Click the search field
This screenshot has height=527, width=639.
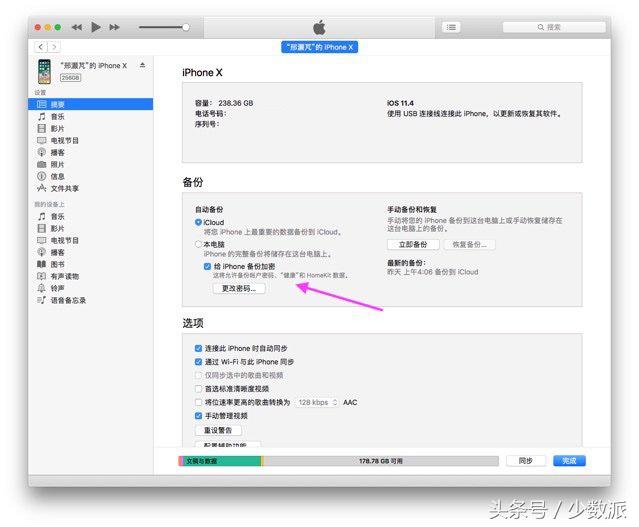[x=554, y=27]
